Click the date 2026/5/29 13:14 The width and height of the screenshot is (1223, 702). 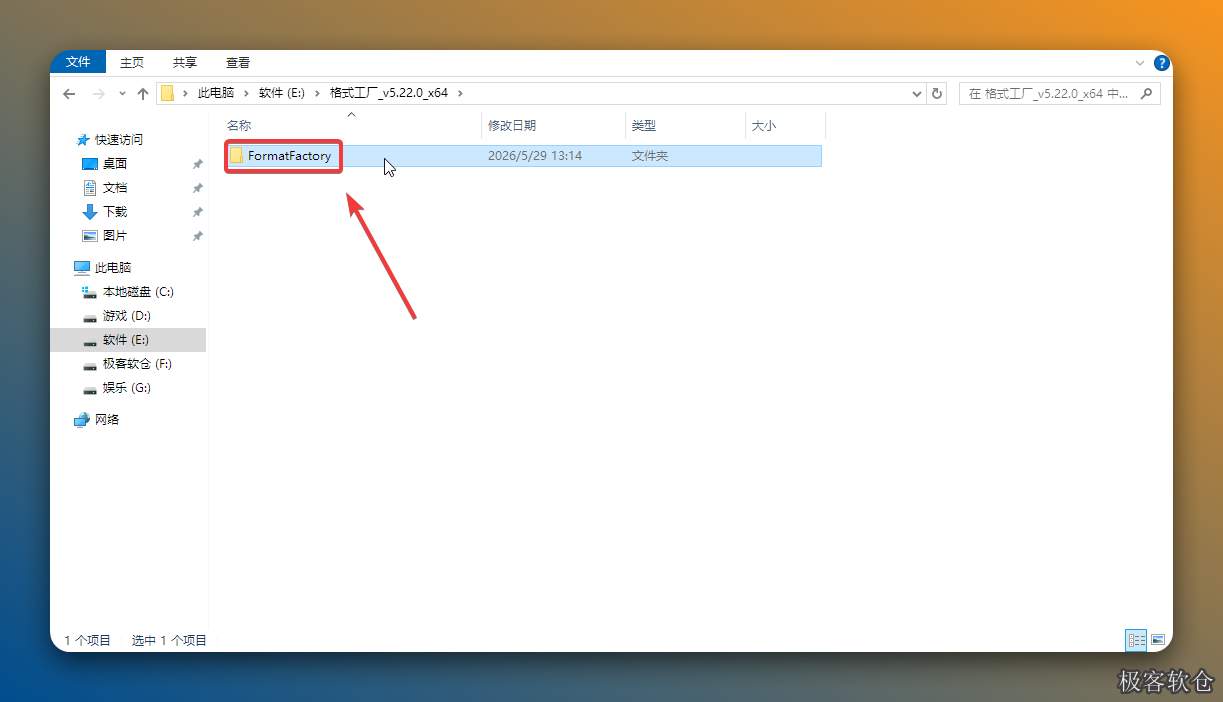click(534, 156)
